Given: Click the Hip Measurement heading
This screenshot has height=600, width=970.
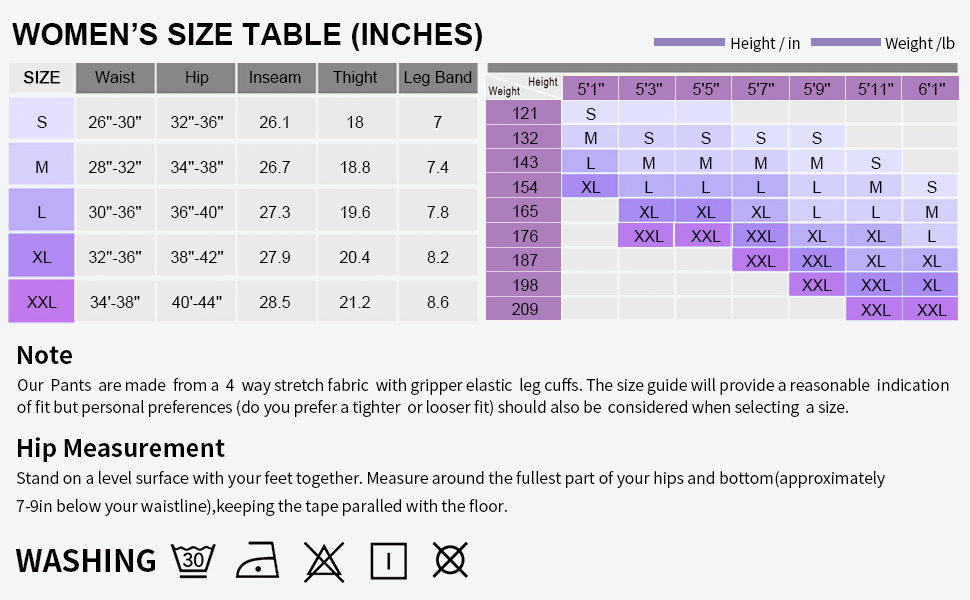Looking at the screenshot, I should [x=121, y=447].
